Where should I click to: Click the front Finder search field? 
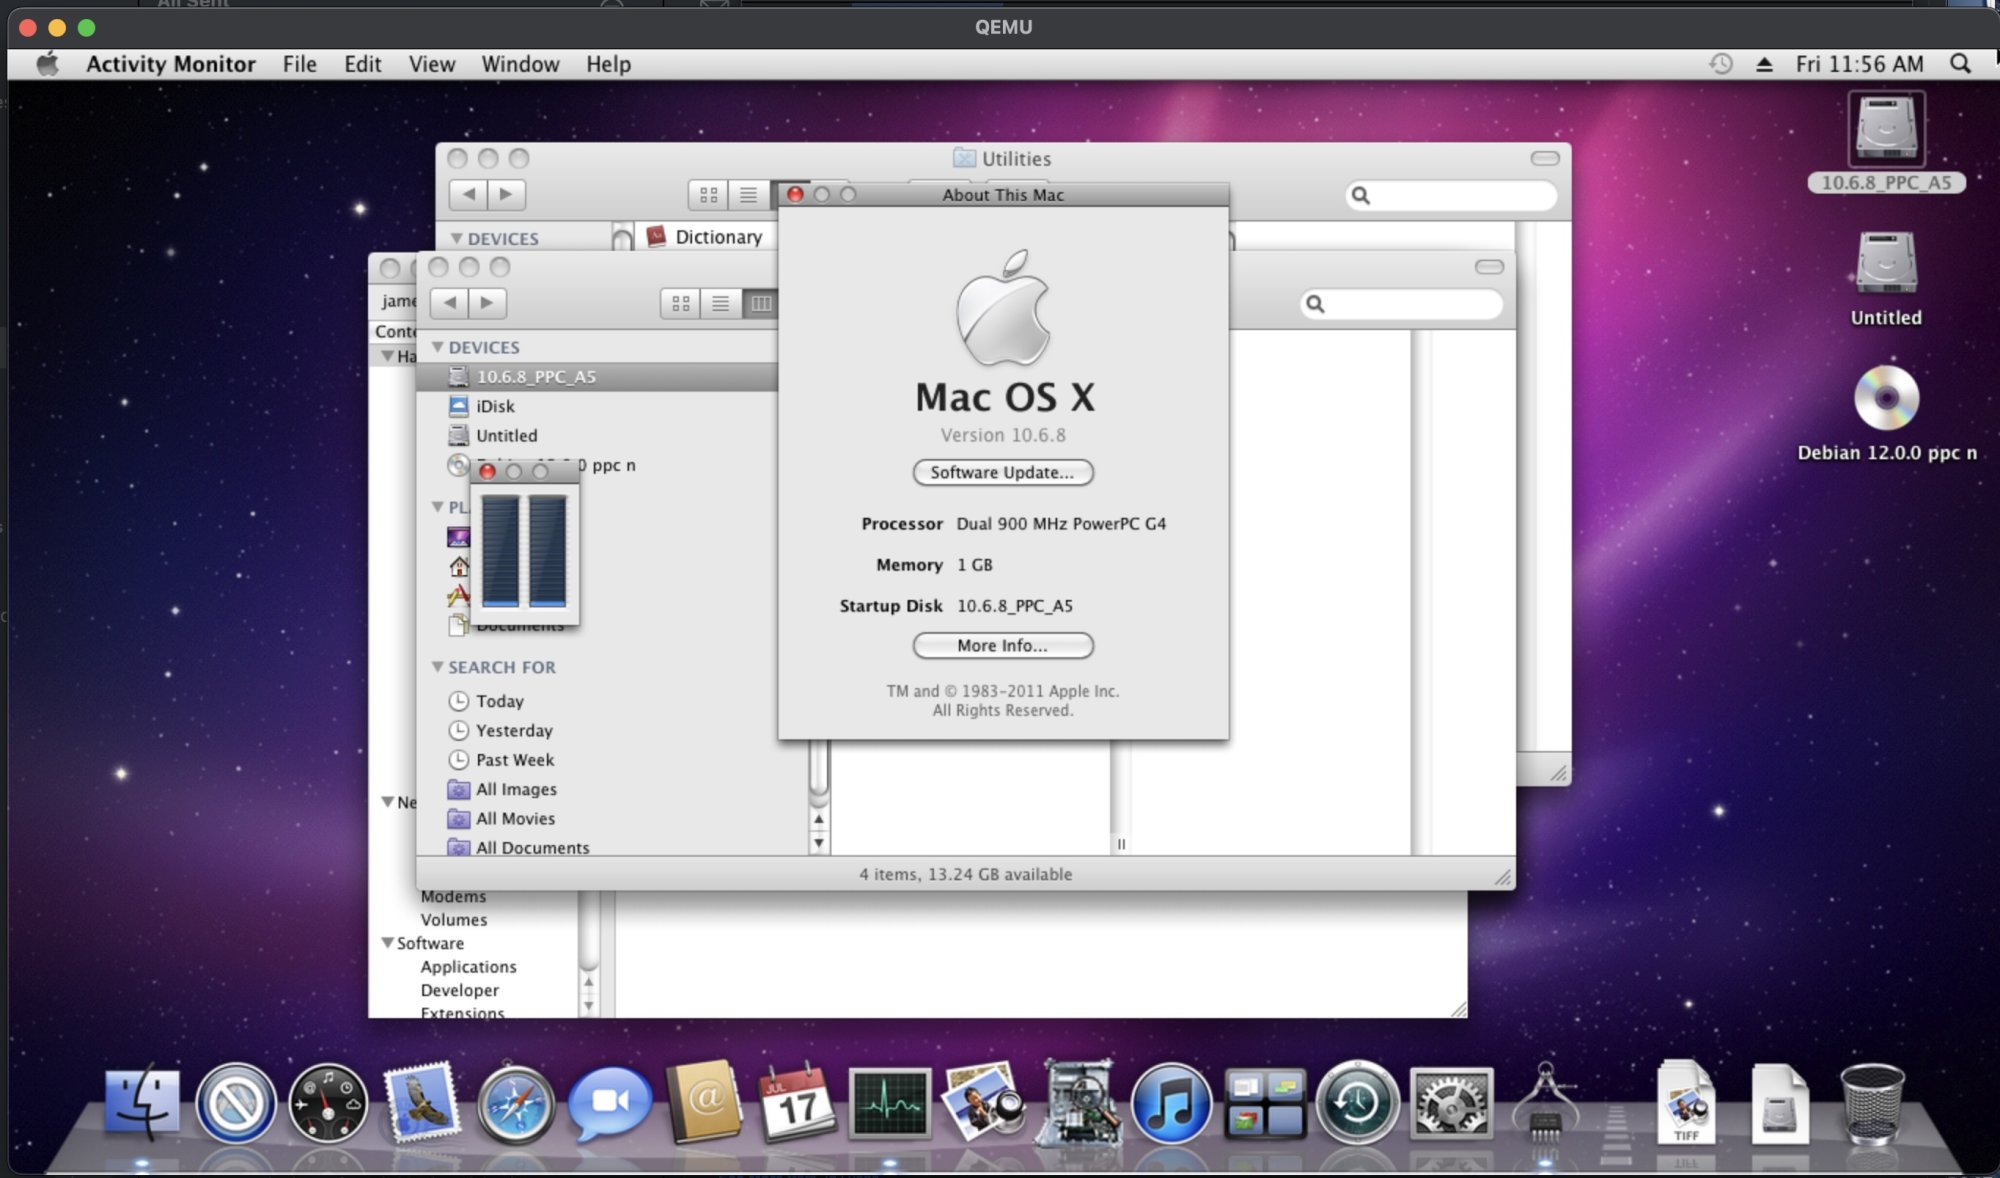pos(1410,304)
